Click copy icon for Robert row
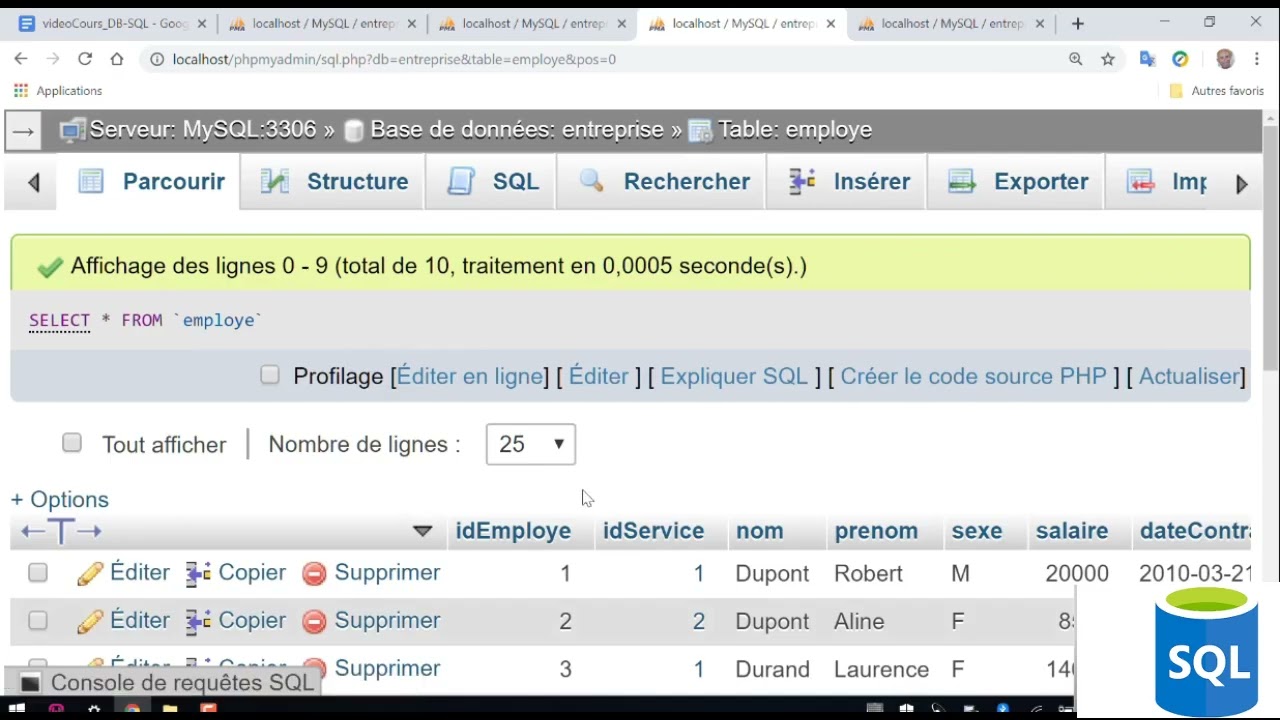This screenshot has height=720, width=1280. [x=198, y=573]
